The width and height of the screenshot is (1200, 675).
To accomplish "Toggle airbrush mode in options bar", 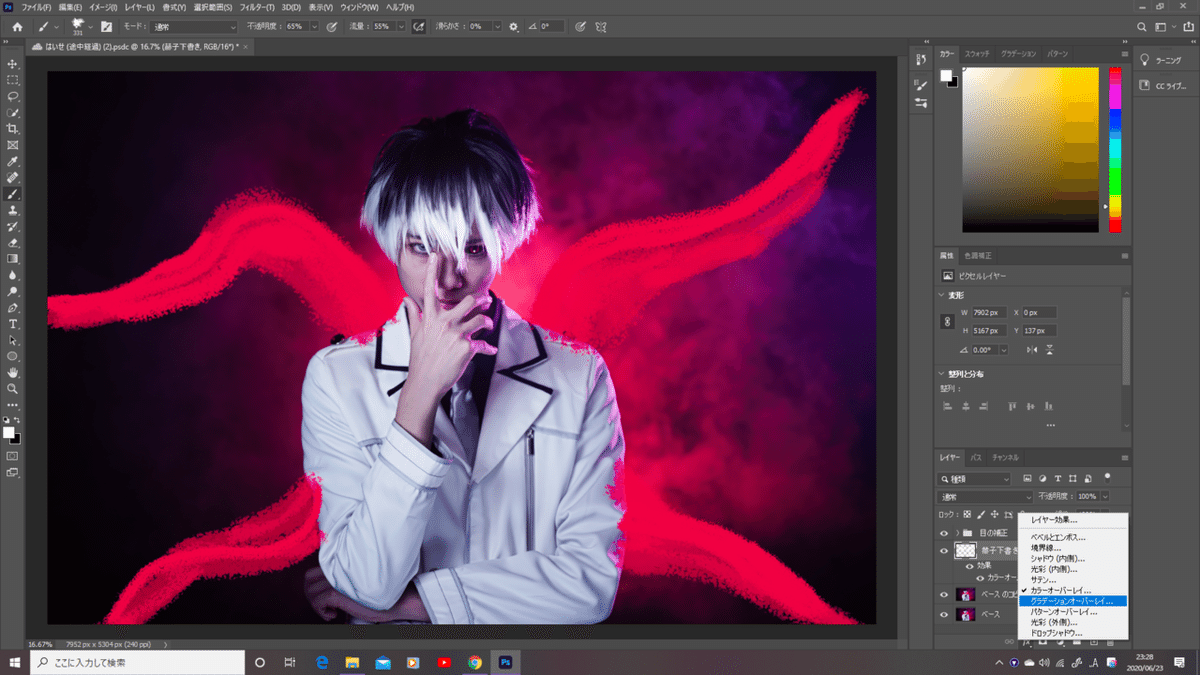I will click(x=418, y=26).
